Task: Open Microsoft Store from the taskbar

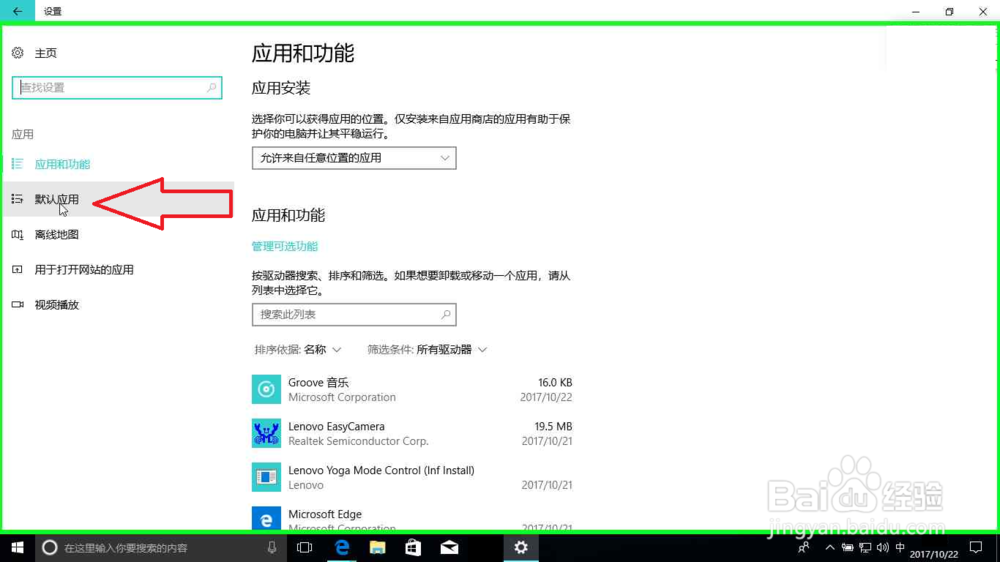Action: click(413, 547)
